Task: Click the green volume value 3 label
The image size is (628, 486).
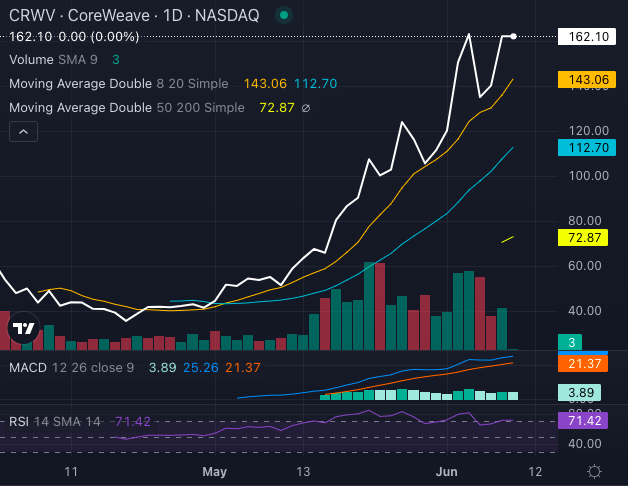Action: coord(570,342)
